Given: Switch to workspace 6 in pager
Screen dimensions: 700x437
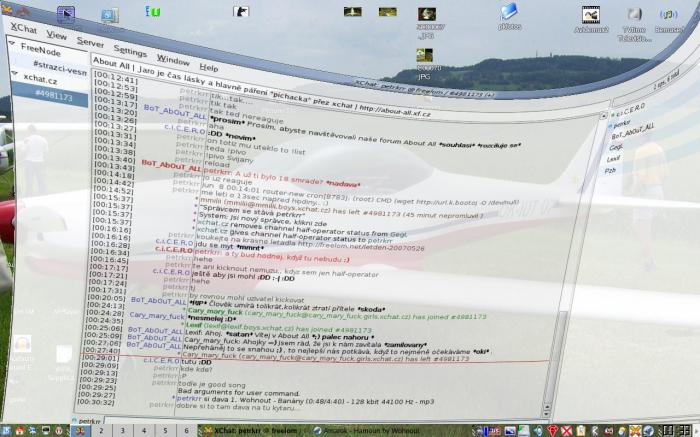Looking at the screenshot, I should tap(187, 431).
